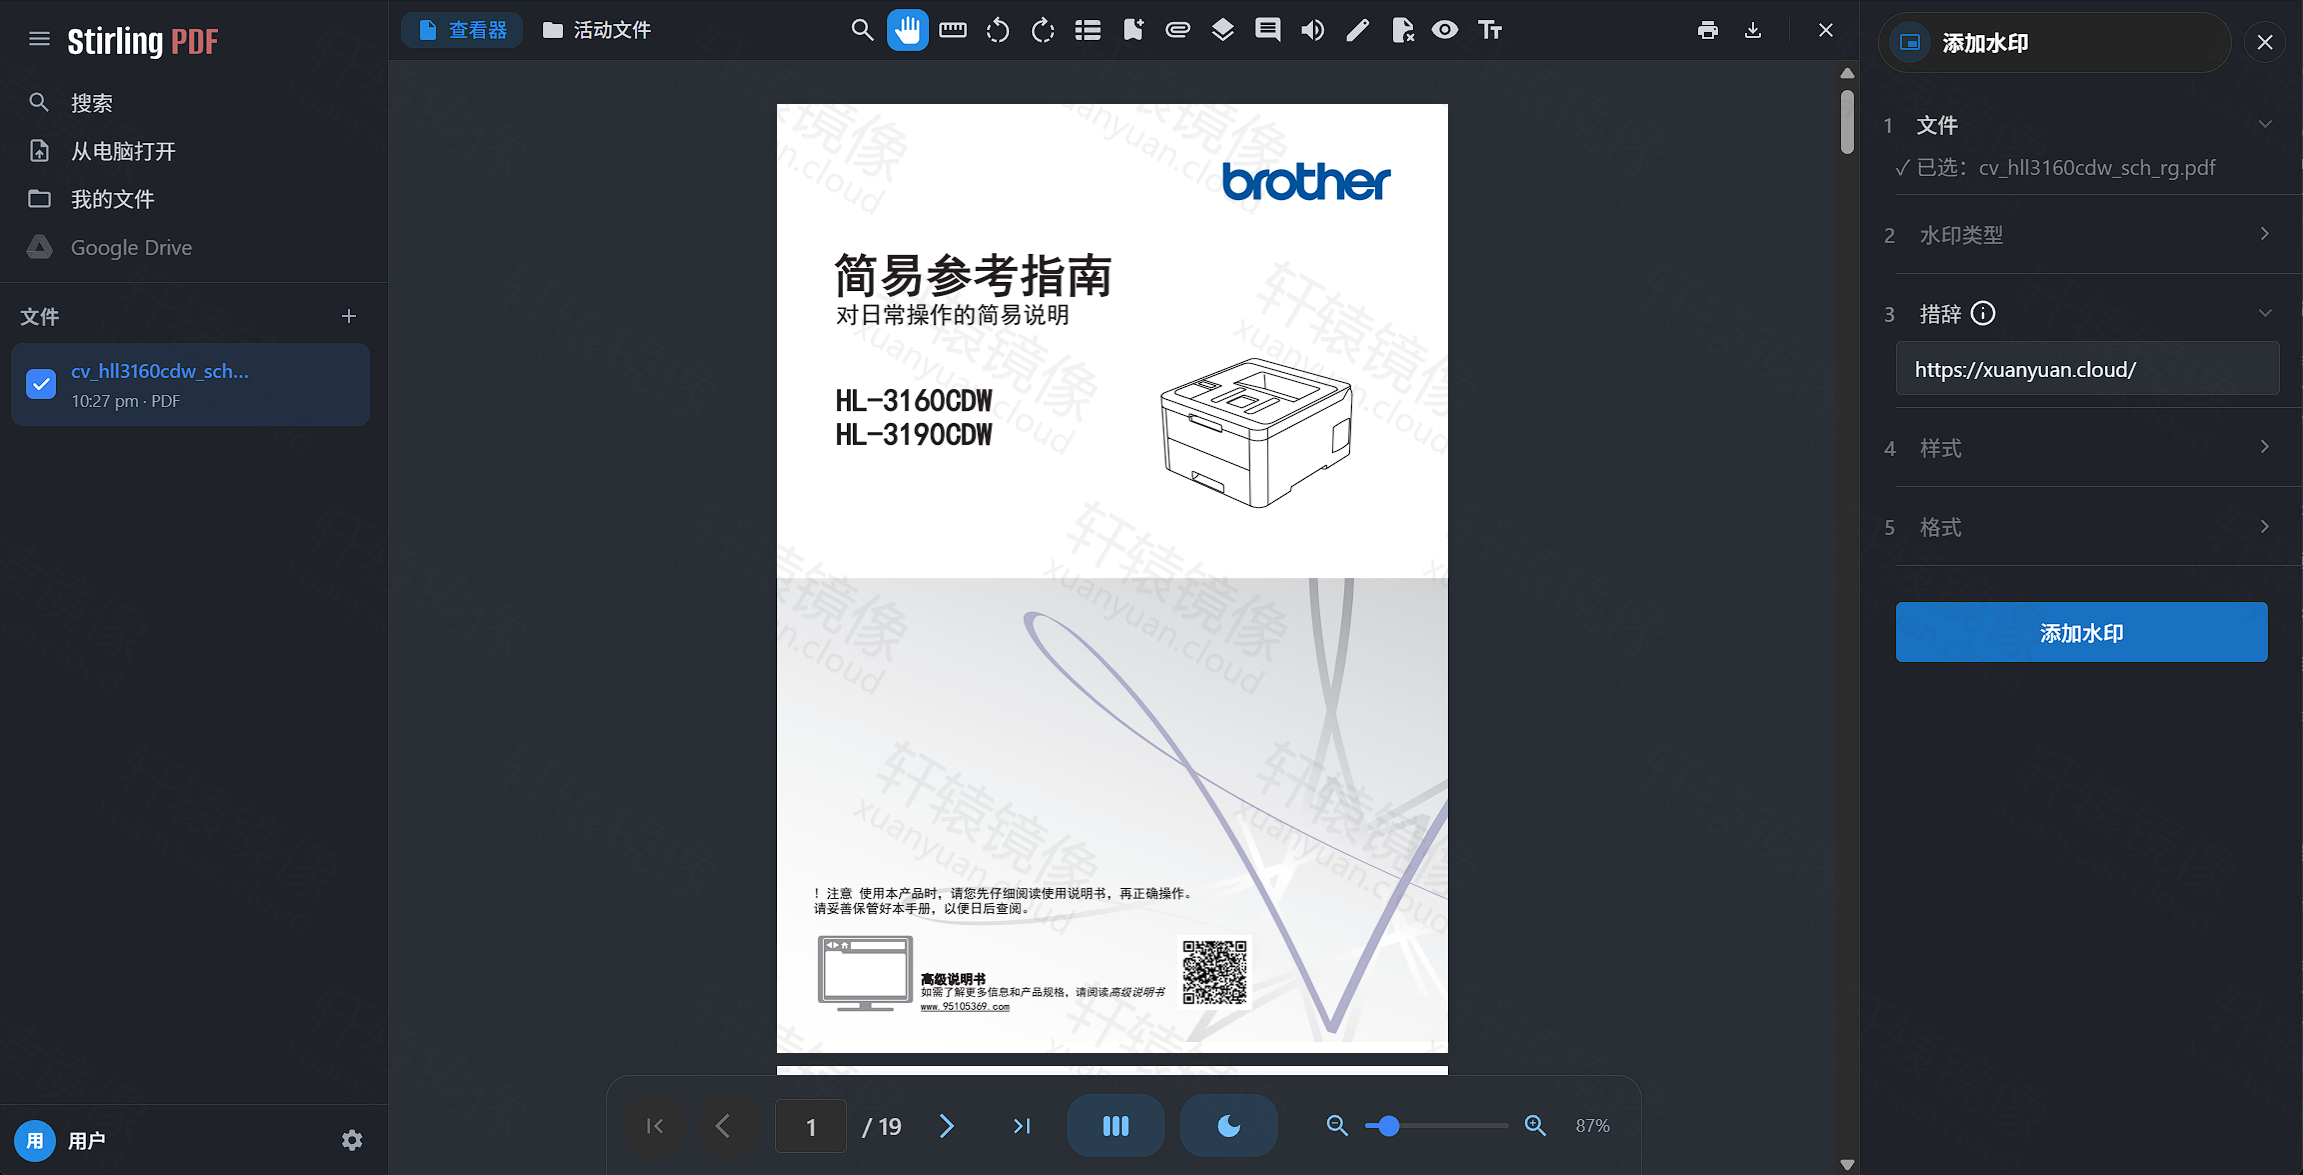Open the search tool in the viewer toolbar
This screenshot has width=2303, height=1175.
point(861,30)
